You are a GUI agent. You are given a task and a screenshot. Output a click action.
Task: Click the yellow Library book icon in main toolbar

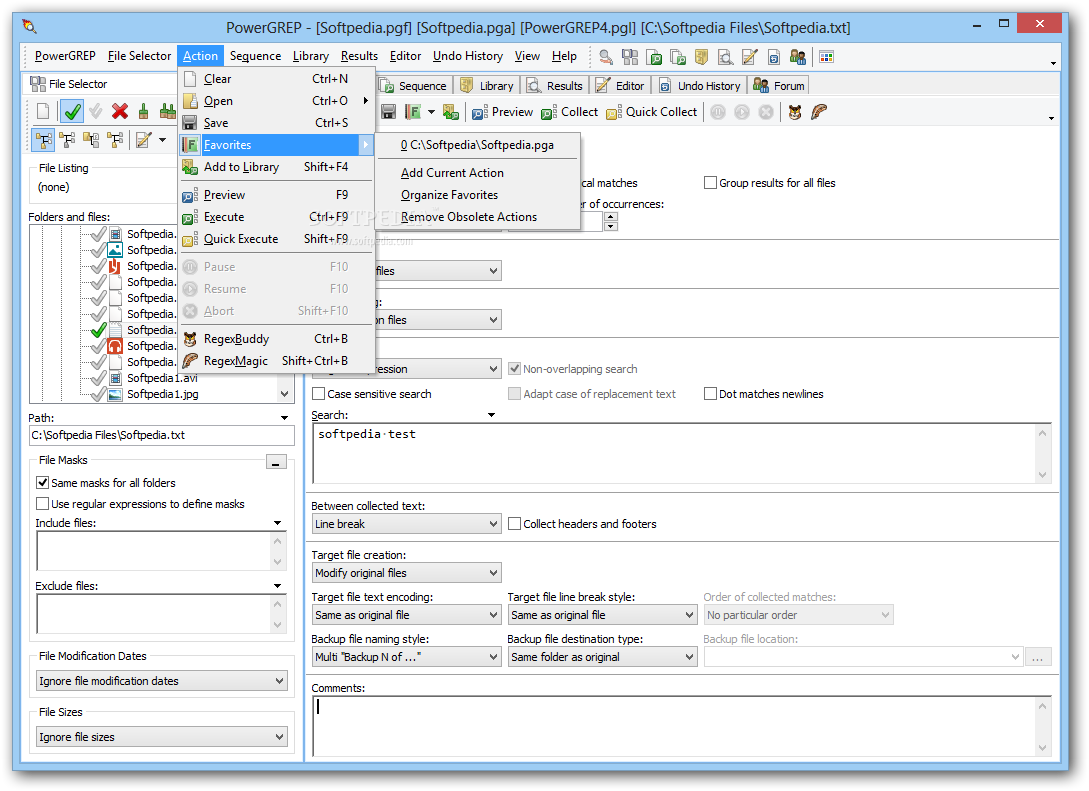pos(701,56)
